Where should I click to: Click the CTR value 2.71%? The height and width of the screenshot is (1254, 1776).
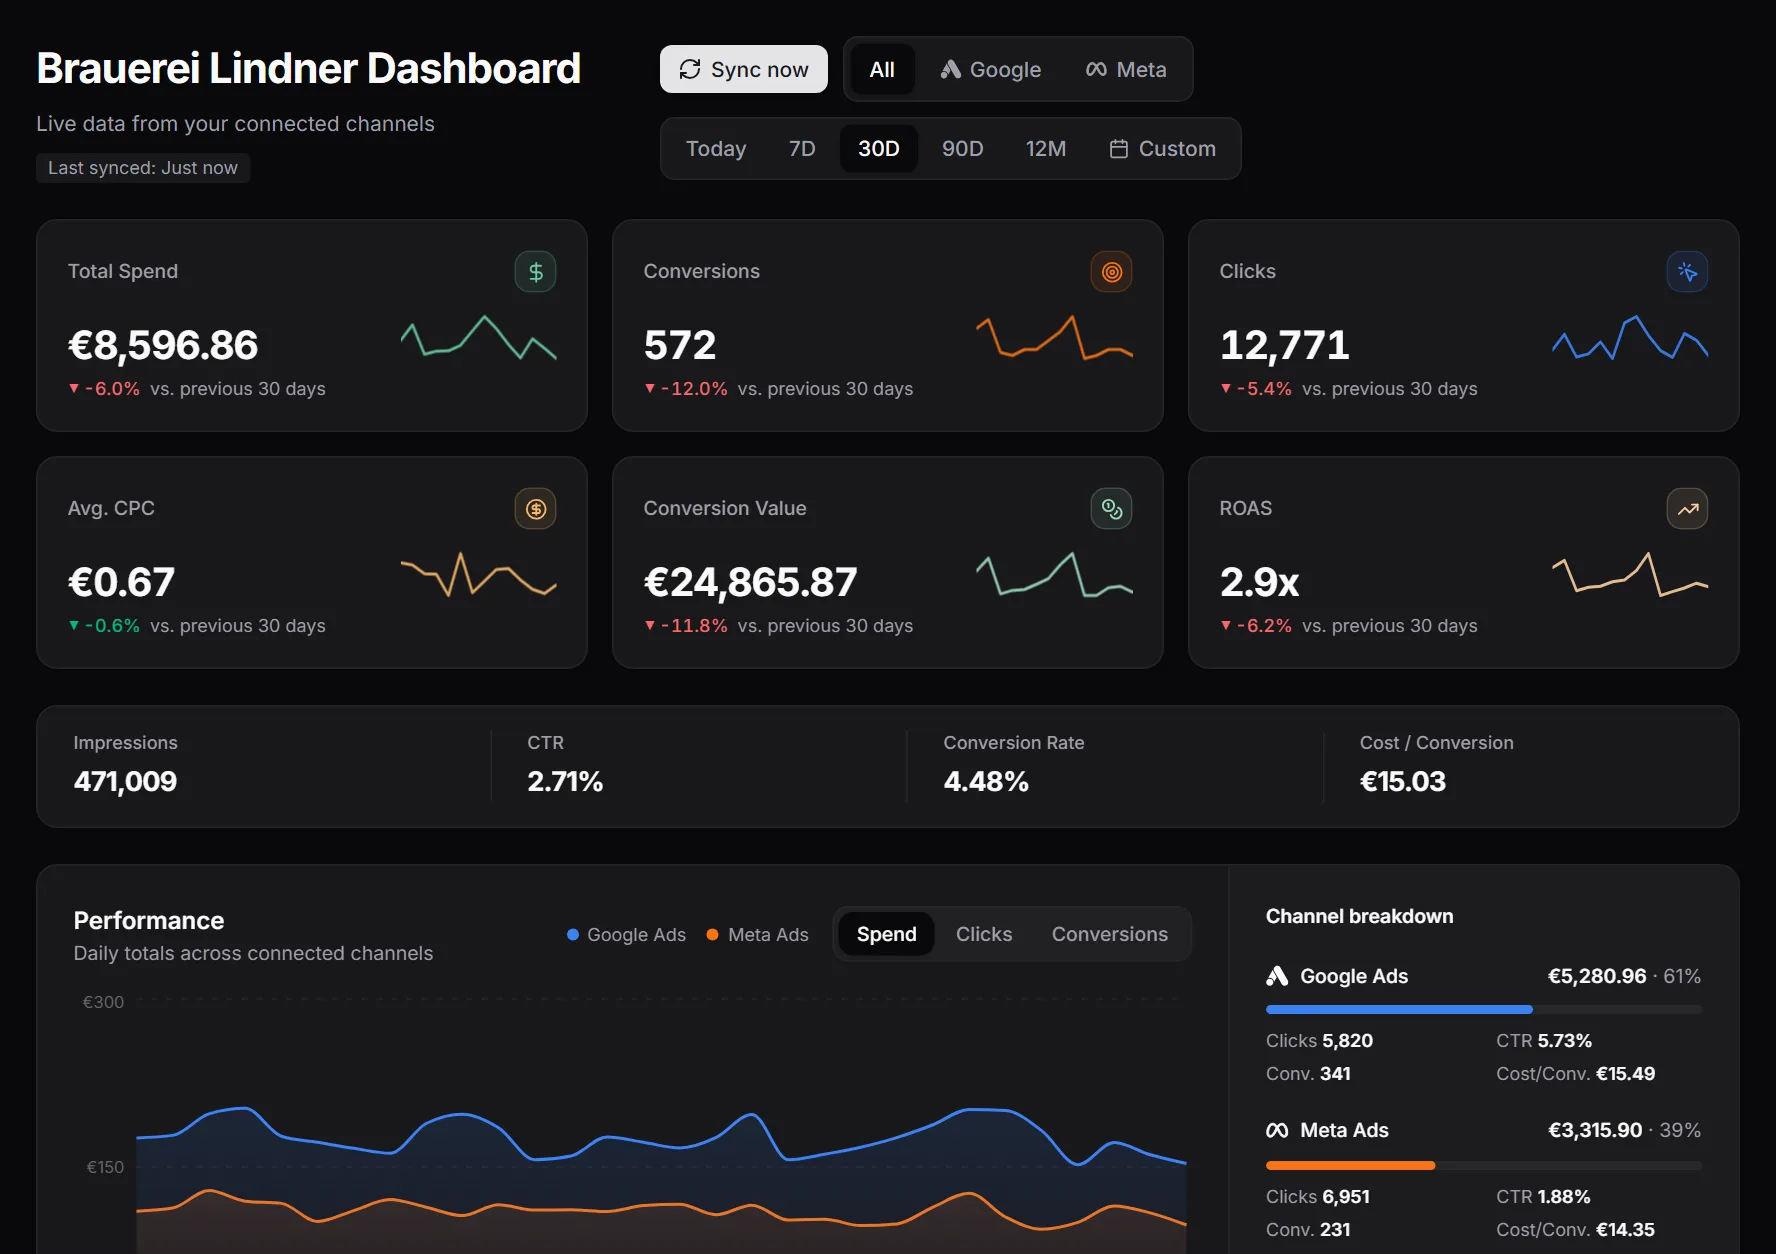tap(565, 781)
